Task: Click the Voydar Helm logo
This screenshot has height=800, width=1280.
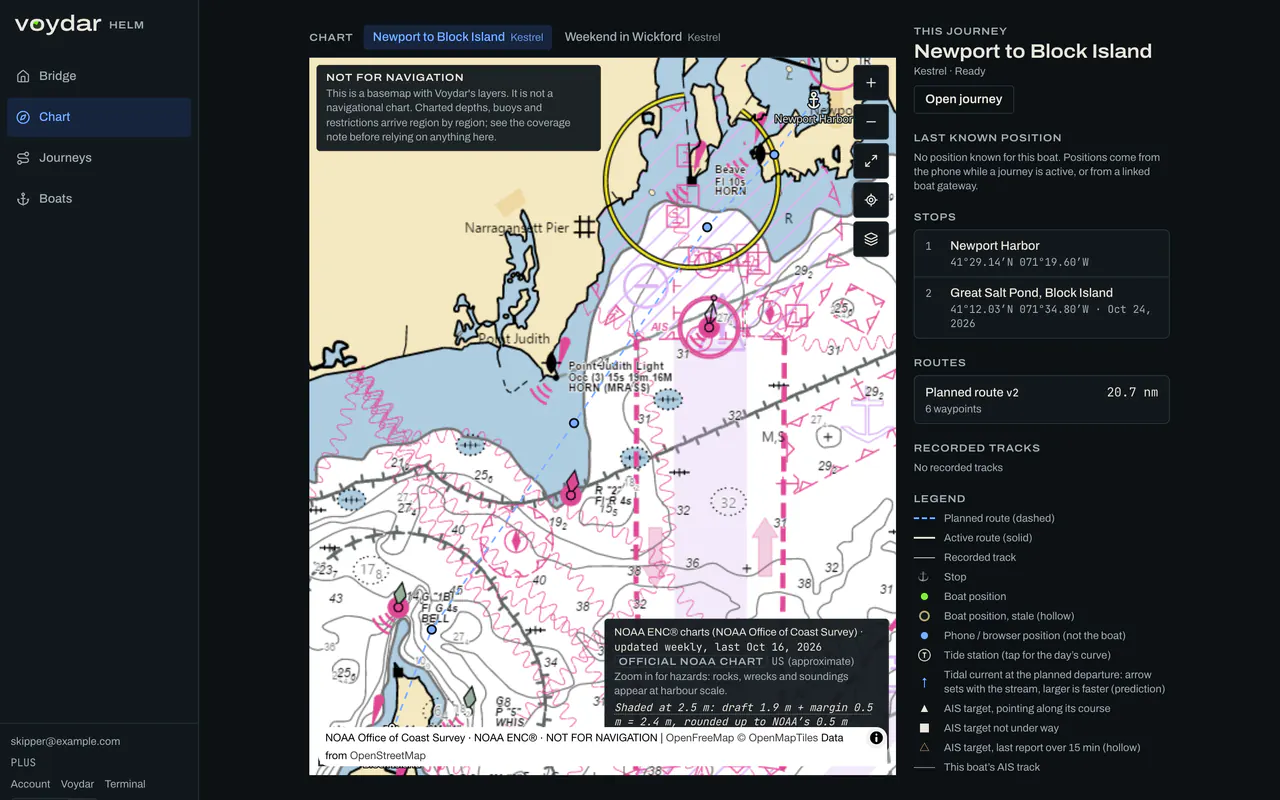Action: pos(79,25)
